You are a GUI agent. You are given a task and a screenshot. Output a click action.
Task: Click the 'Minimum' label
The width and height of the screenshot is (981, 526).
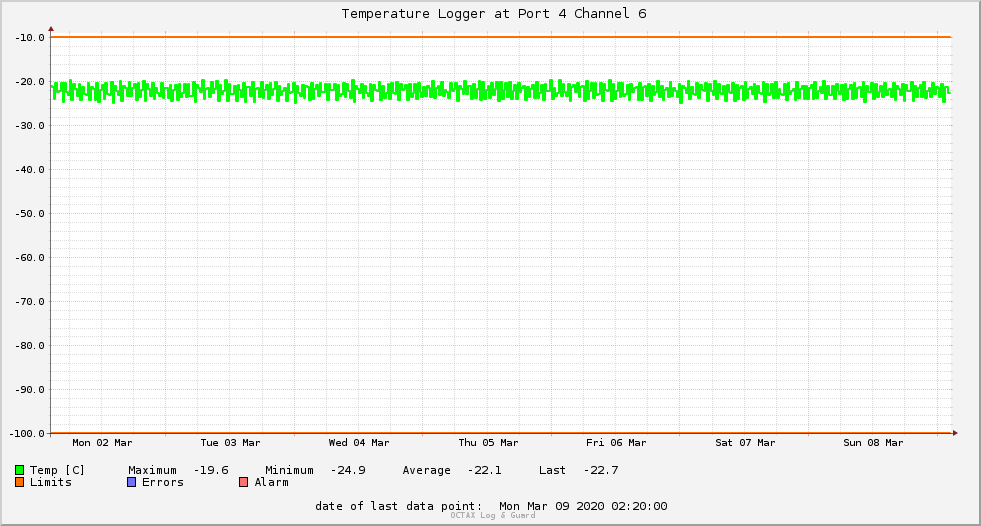(289, 470)
